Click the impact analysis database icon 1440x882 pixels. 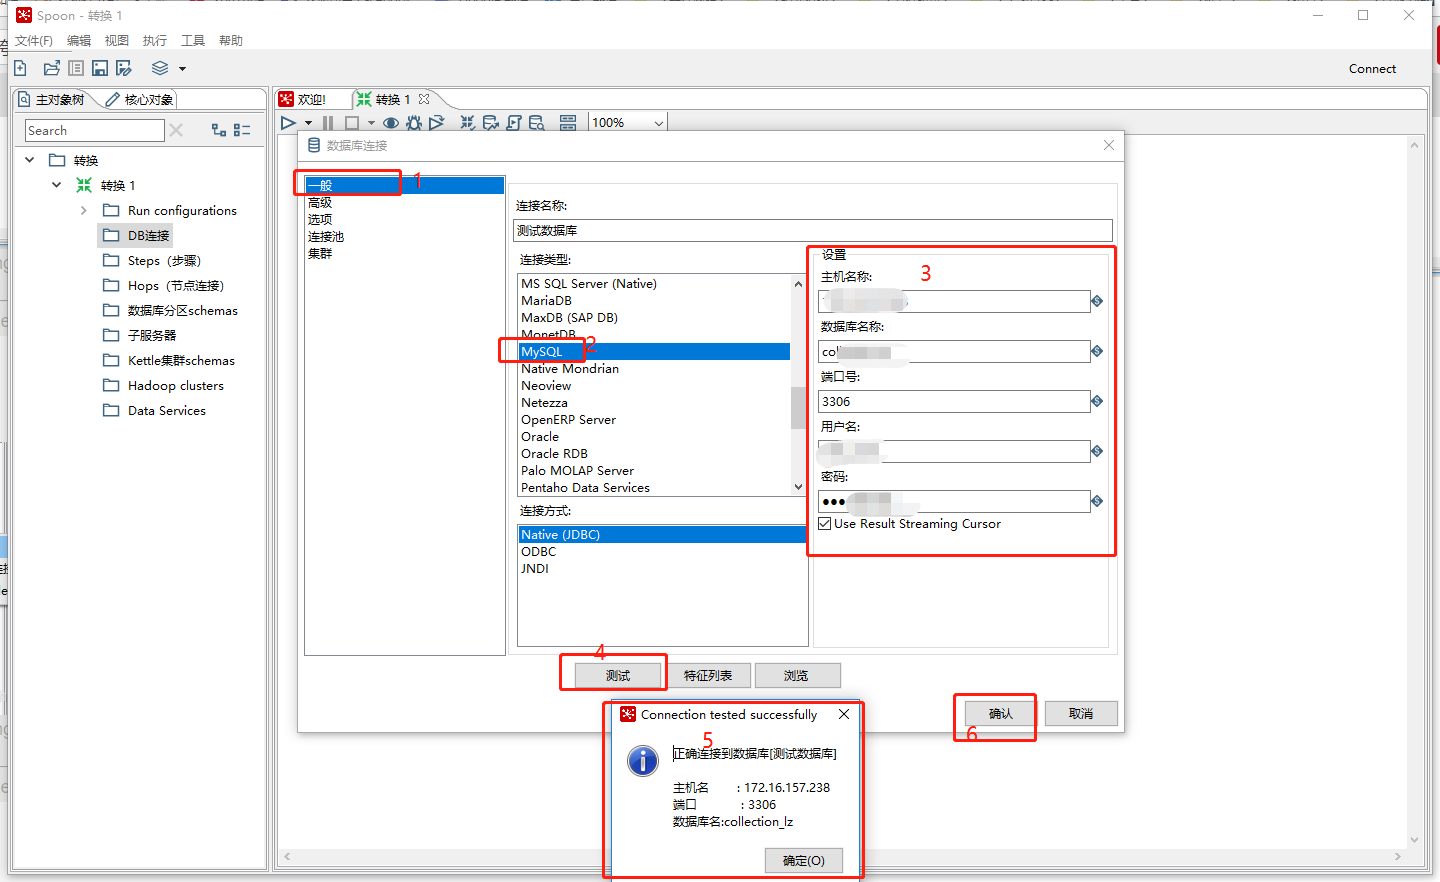(490, 123)
